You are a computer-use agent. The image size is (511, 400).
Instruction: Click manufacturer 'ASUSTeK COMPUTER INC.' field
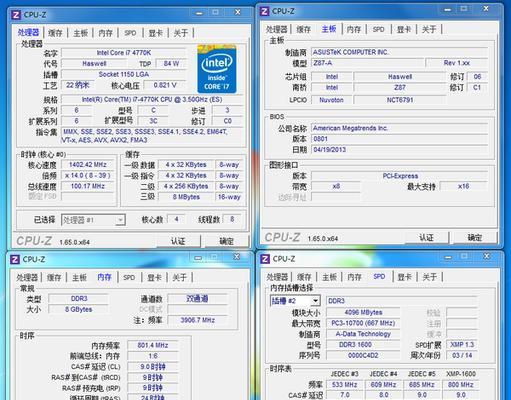[x=399, y=52]
